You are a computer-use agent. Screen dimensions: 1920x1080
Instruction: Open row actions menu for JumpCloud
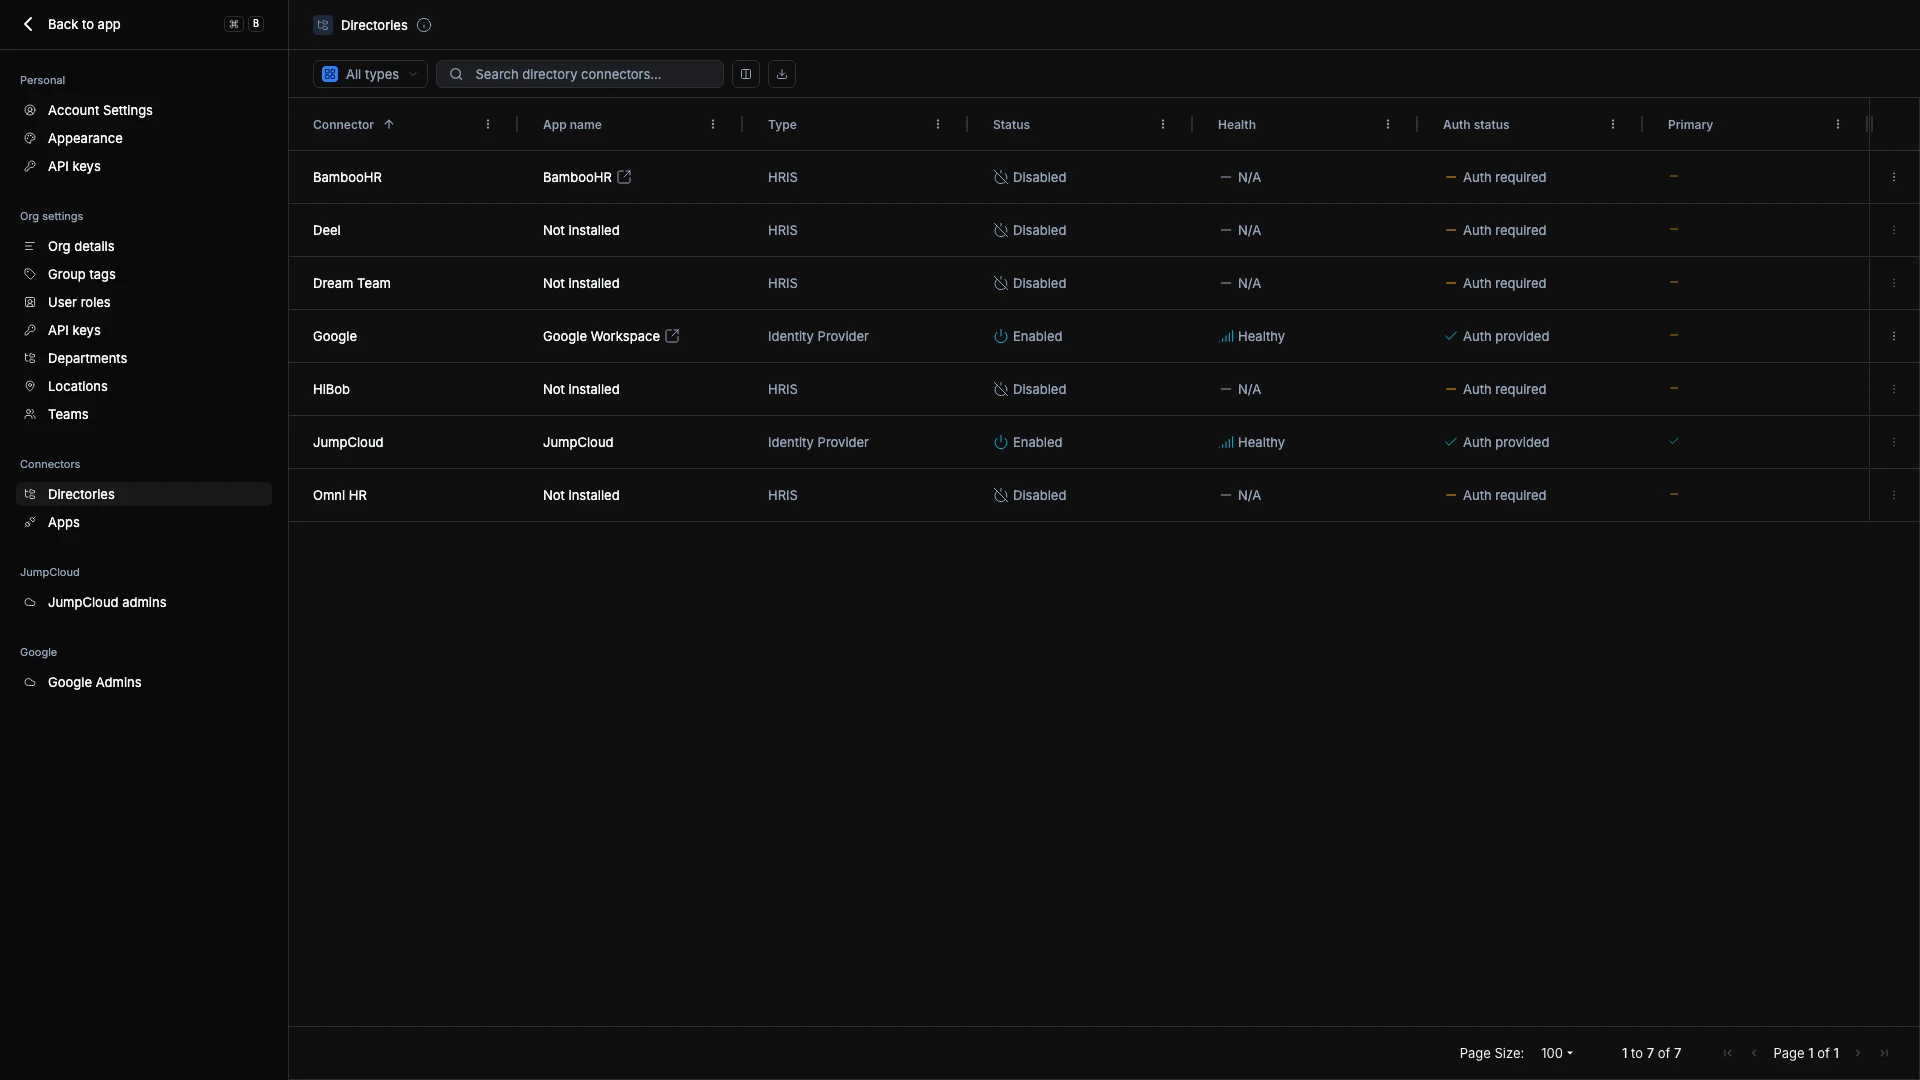(1894, 442)
